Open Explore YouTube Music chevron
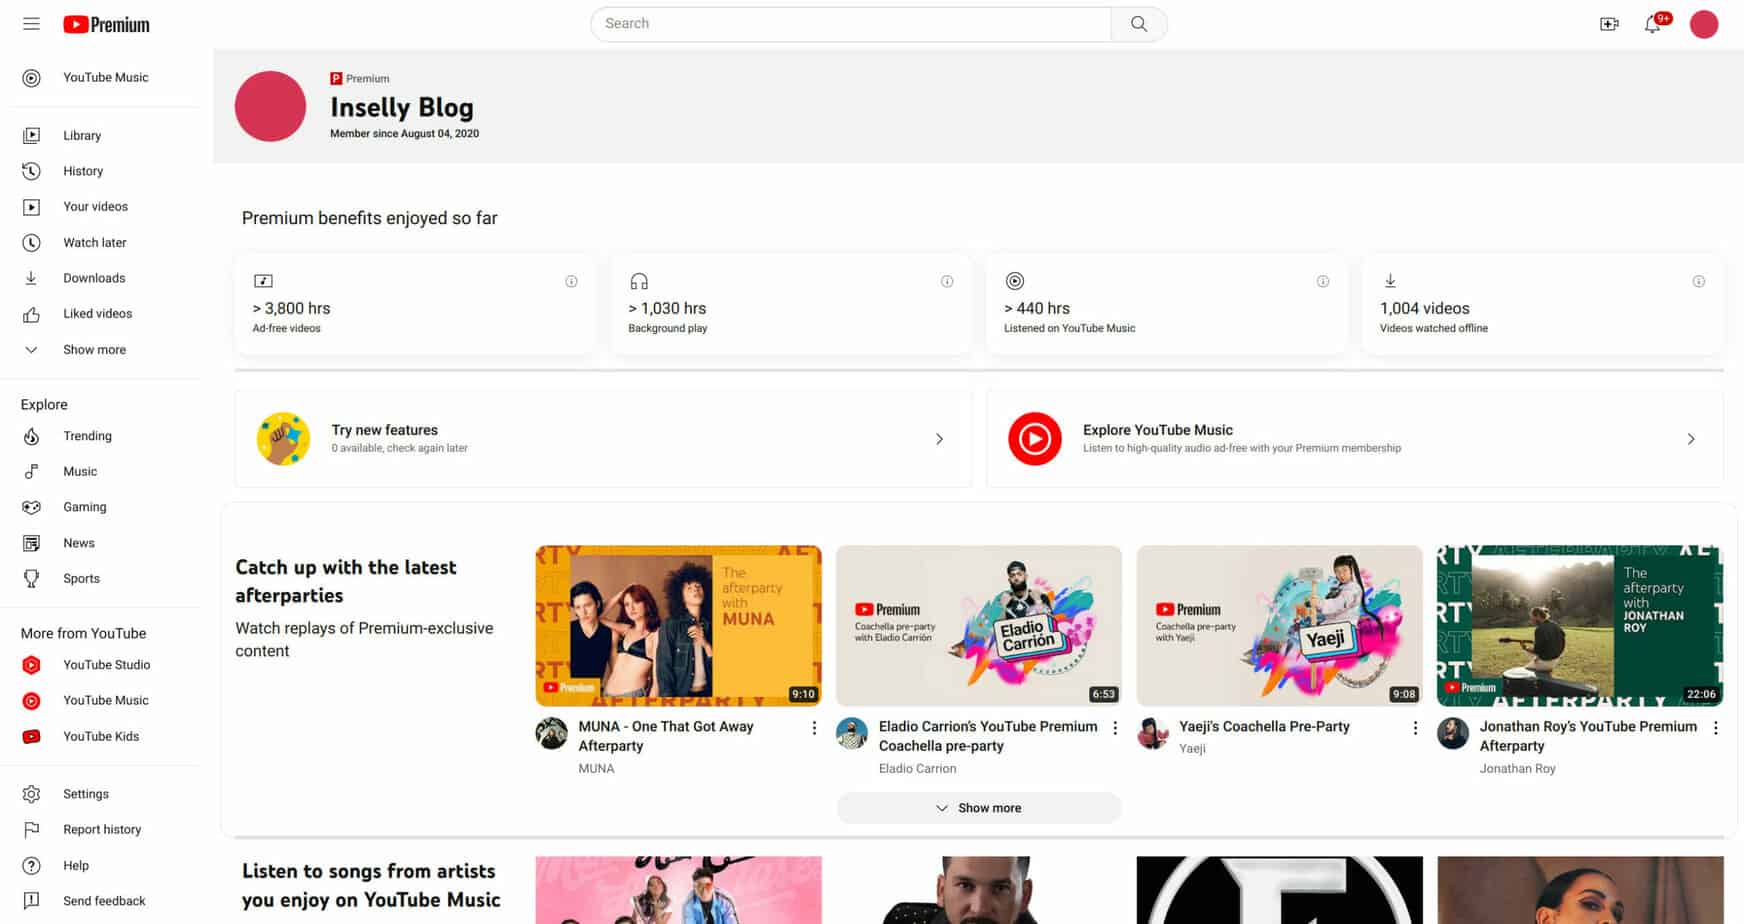Screen dimensions: 1744x924 pos(1691,439)
